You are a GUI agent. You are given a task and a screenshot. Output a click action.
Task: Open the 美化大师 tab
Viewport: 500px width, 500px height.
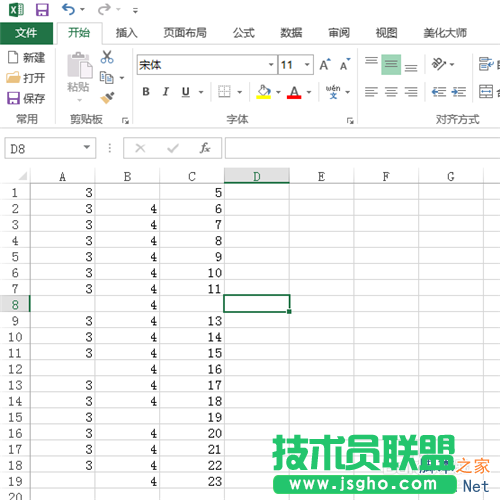pos(445,33)
